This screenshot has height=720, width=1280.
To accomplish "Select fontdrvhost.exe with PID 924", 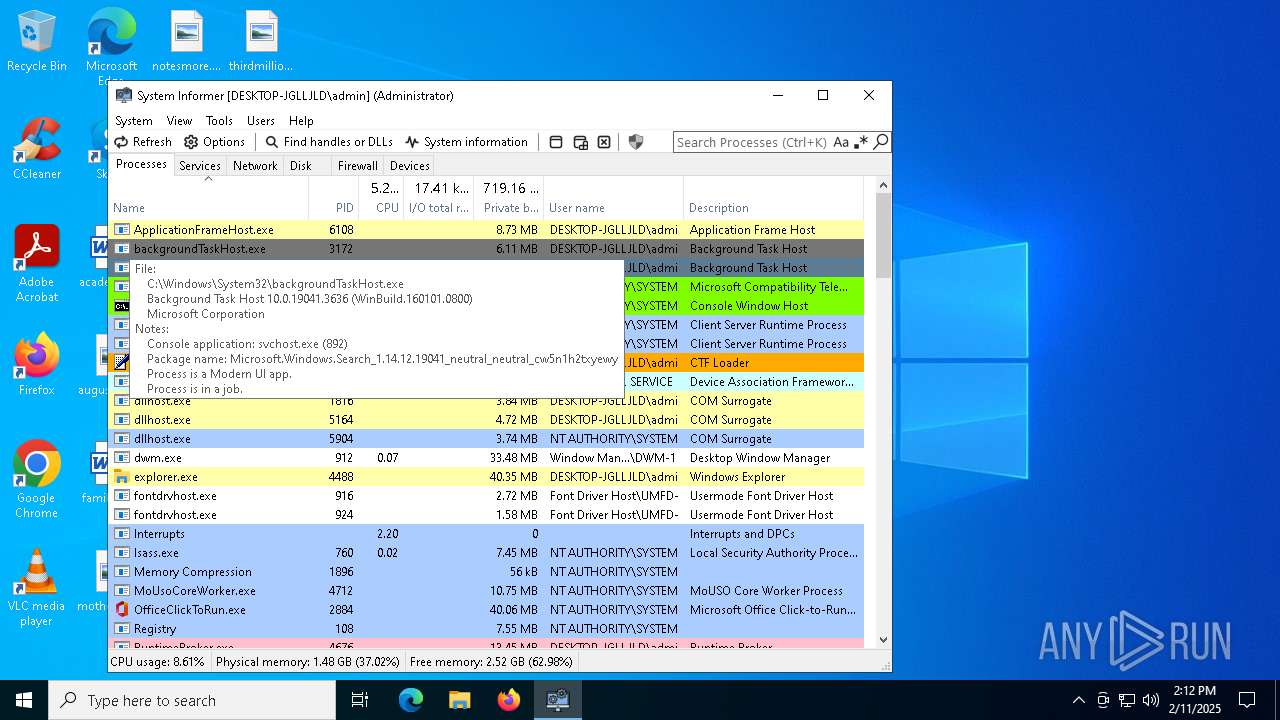I will [x=486, y=515].
